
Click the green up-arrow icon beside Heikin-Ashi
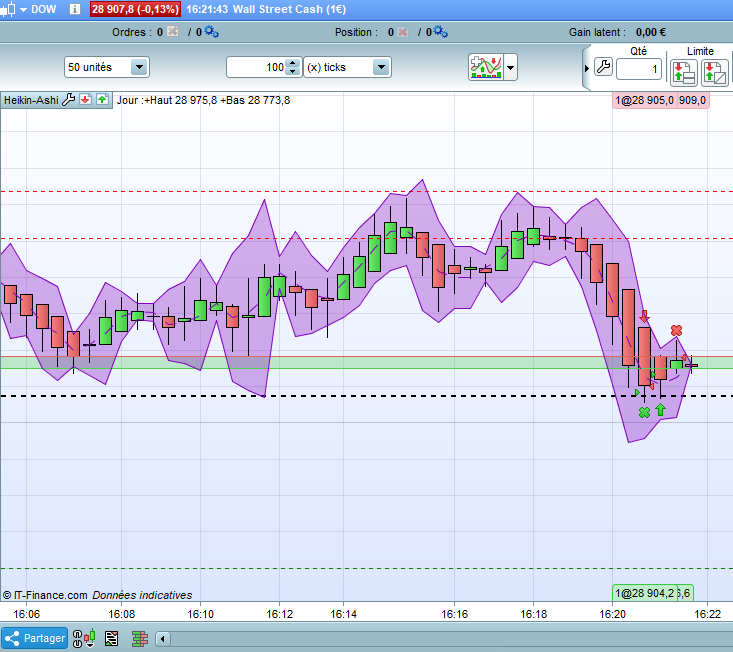102,100
